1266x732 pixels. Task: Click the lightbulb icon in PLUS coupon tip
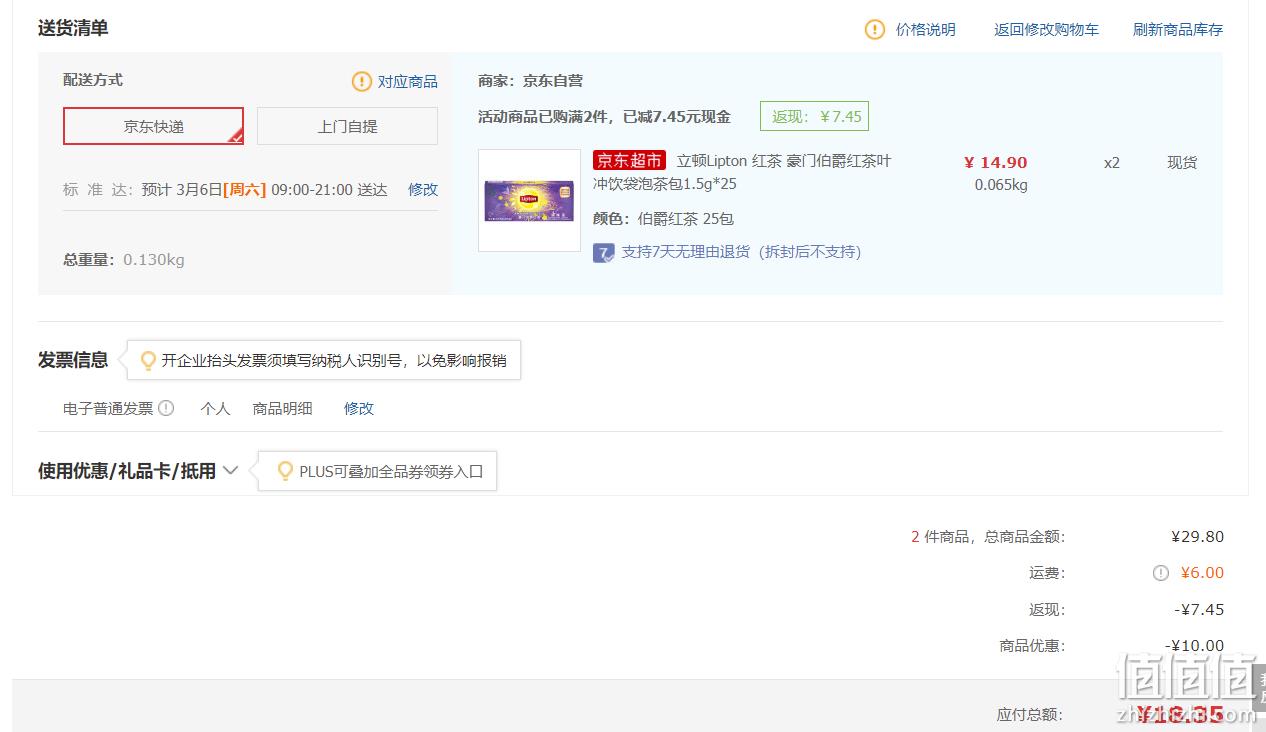285,471
